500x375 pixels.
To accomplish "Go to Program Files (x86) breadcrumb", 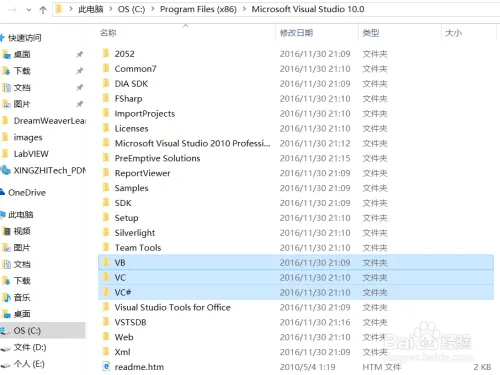I will point(198,9).
